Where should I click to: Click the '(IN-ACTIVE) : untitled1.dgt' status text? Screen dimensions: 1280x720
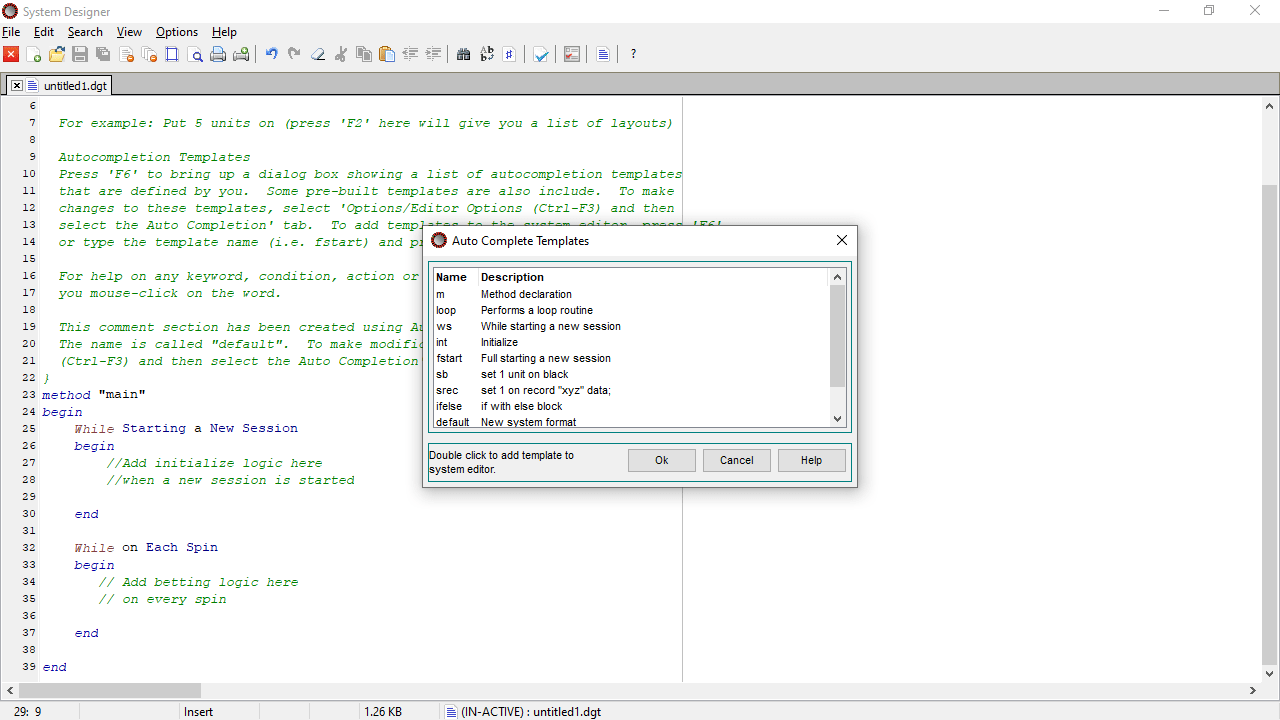tap(530, 712)
